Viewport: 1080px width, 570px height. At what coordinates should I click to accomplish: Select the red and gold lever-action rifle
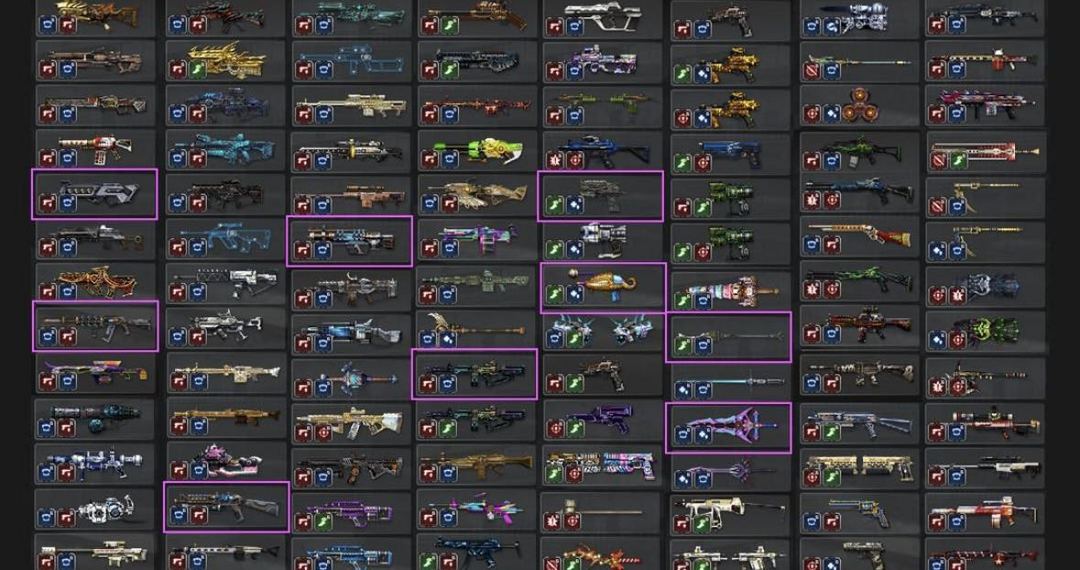pyautogui.click(x=859, y=235)
